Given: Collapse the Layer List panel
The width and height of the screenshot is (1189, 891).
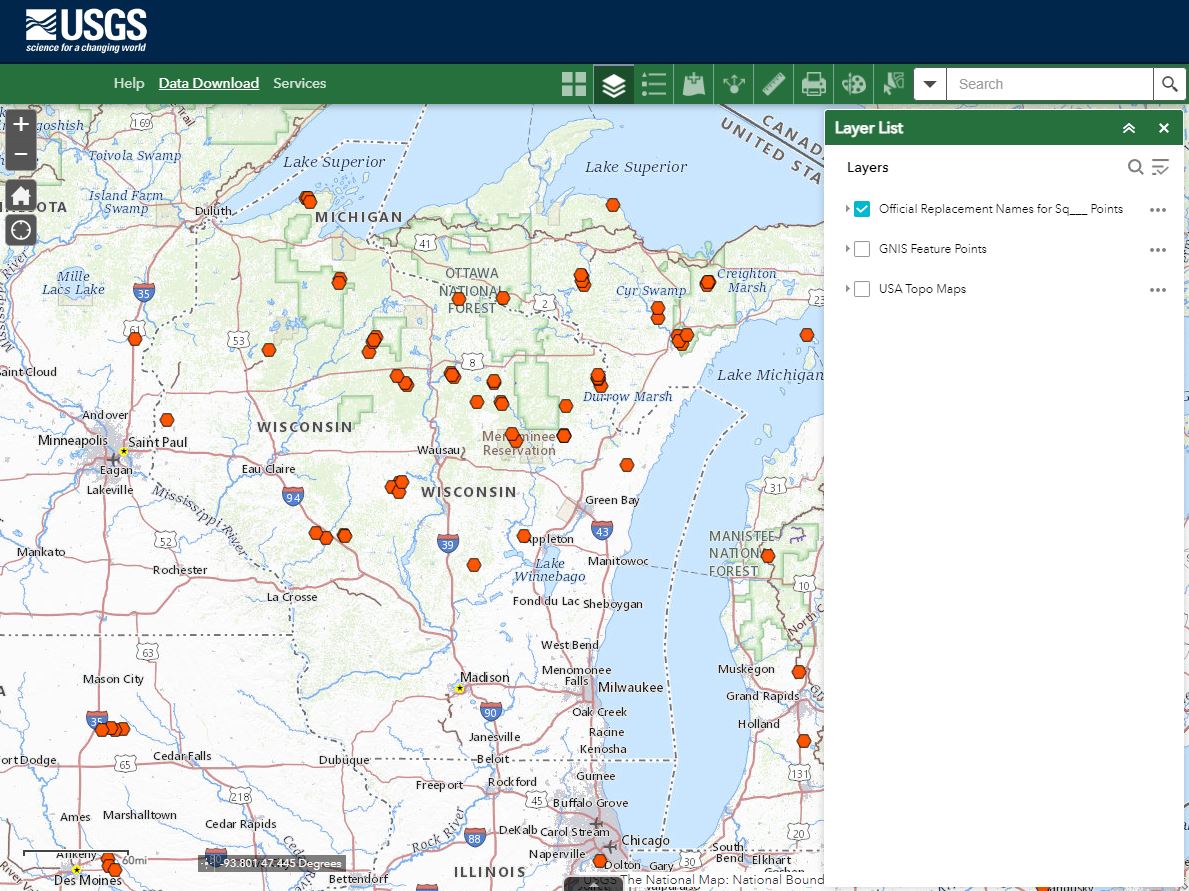Looking at the screenshot, I should 1129,128.
